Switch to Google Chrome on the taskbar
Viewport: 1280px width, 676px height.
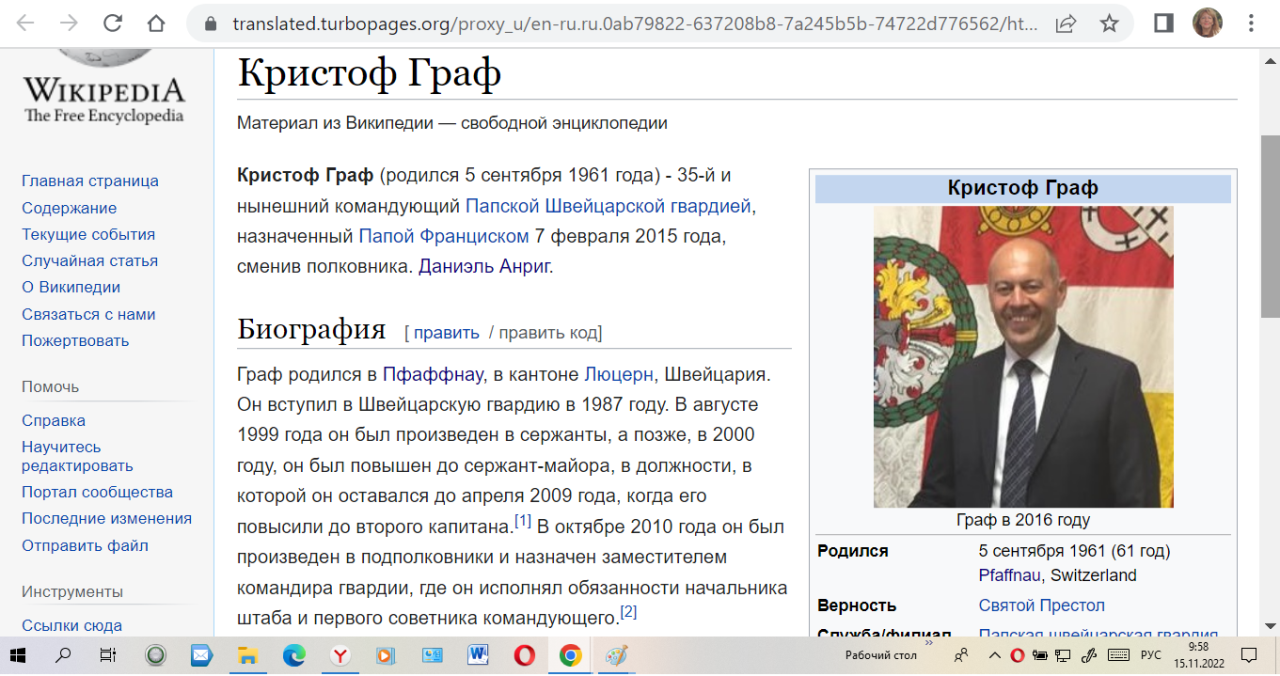pyautogui.click(x=570, y=656)
